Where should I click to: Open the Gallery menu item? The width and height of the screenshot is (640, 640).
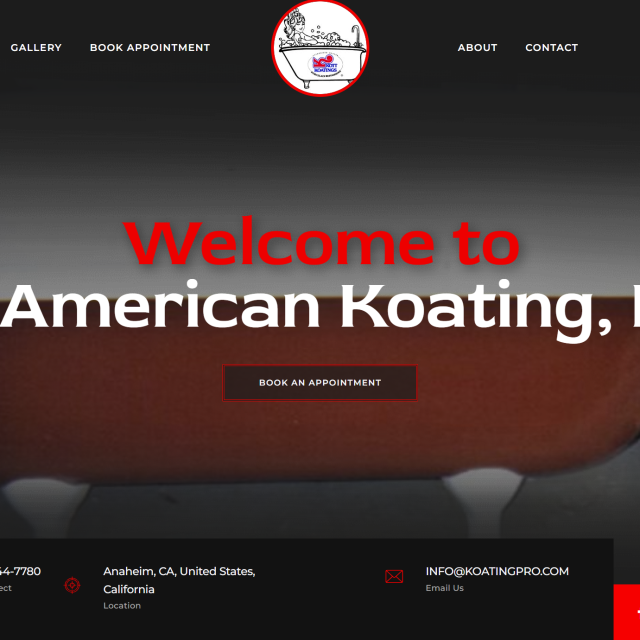(x=36, y=48)
